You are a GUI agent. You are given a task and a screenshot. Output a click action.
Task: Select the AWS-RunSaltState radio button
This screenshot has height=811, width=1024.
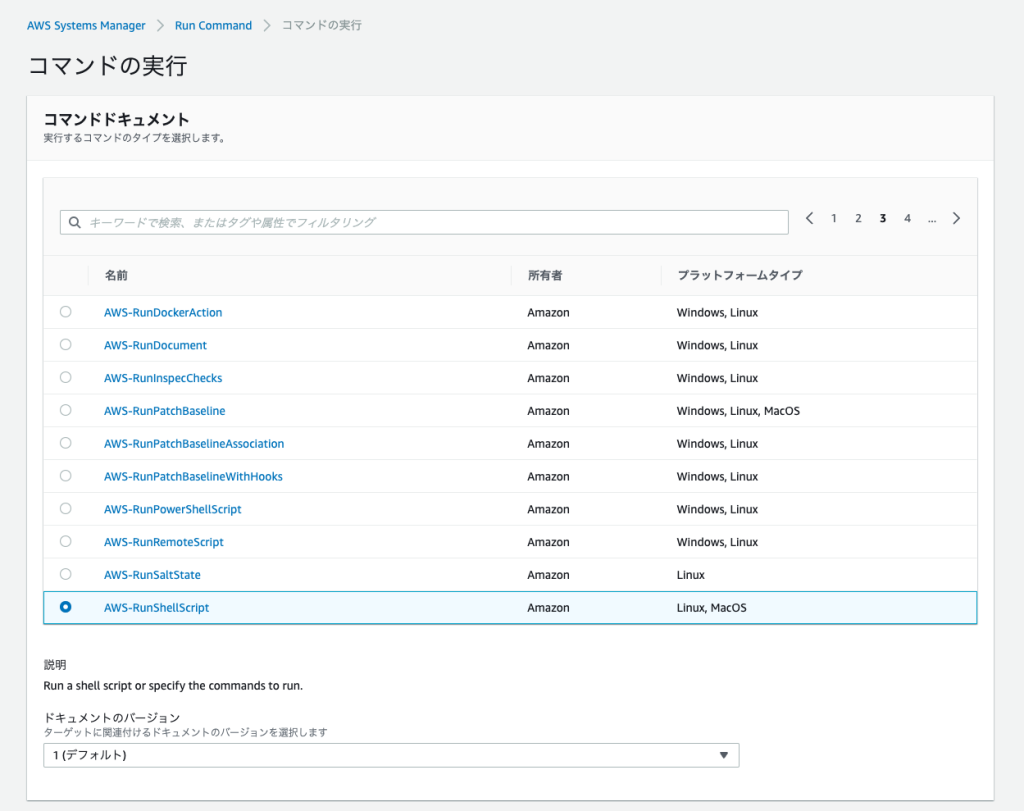point(65,574)
